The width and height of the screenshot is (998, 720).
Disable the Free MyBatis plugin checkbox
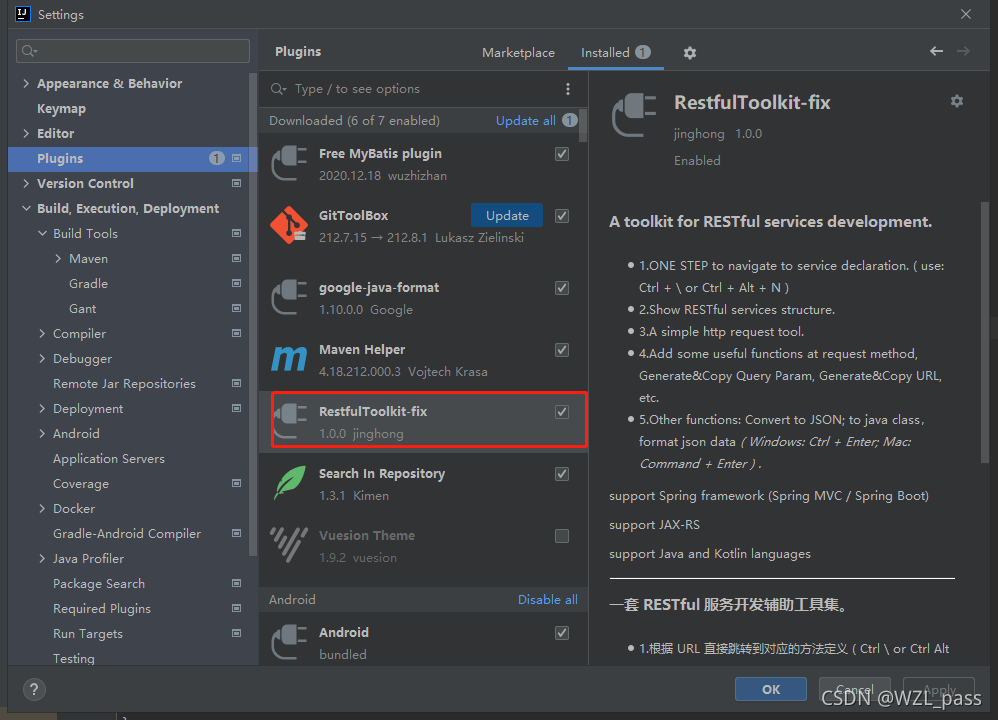562,154
